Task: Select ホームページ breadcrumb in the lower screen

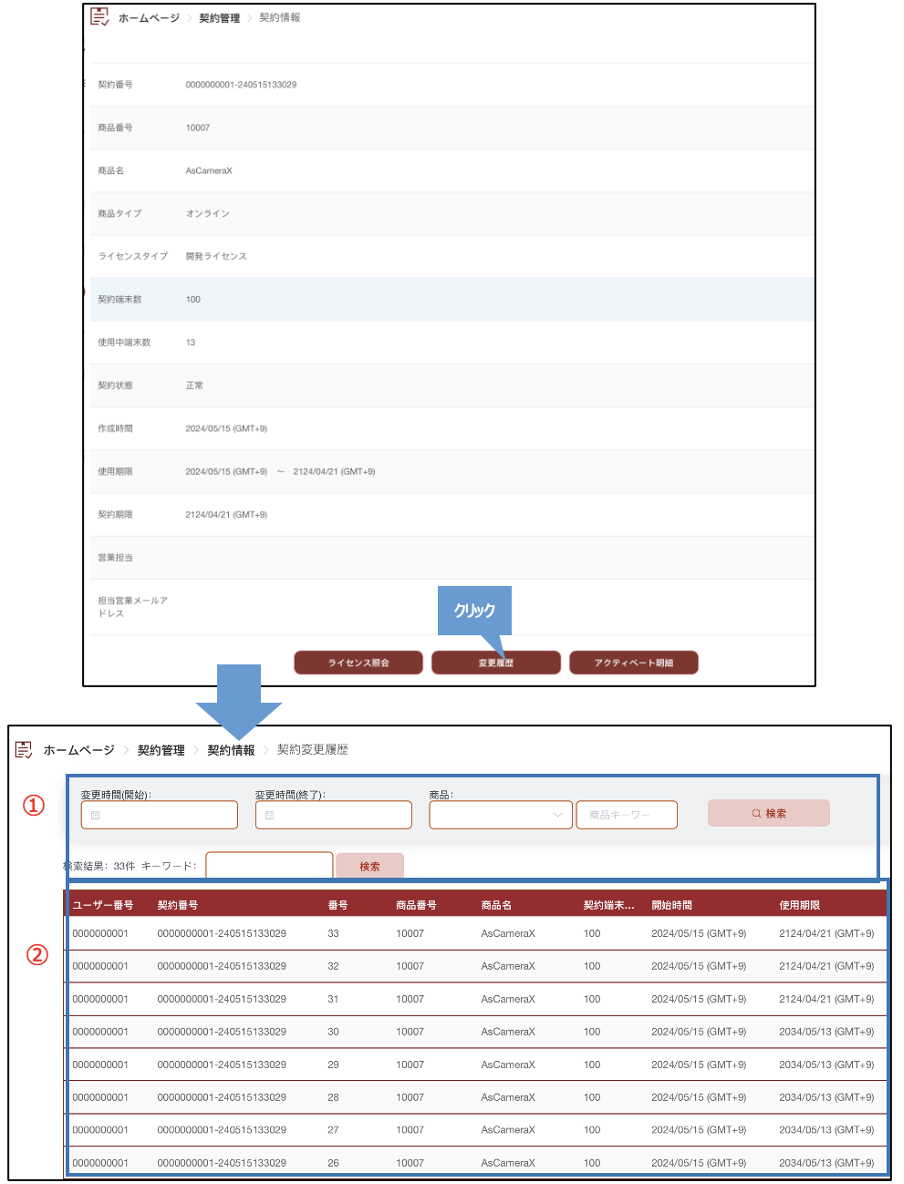Action: click(78, 750)
